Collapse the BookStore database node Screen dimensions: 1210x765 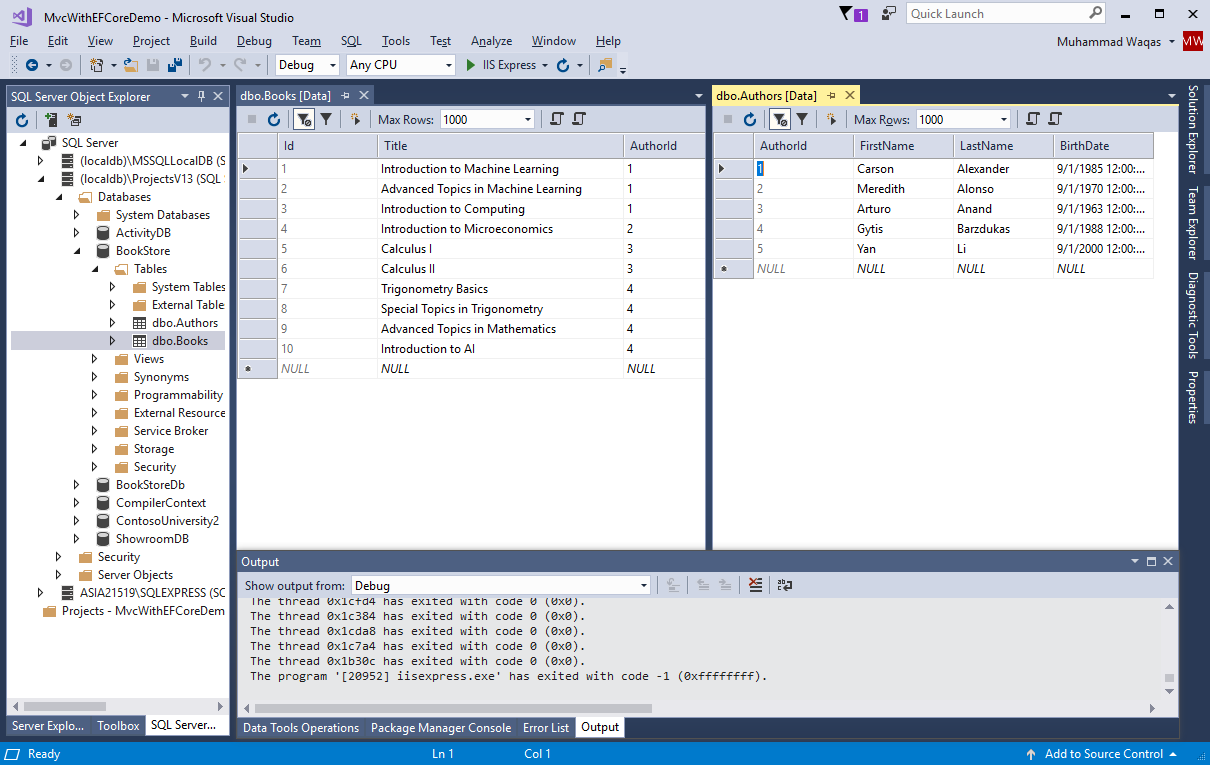point(77,251)
